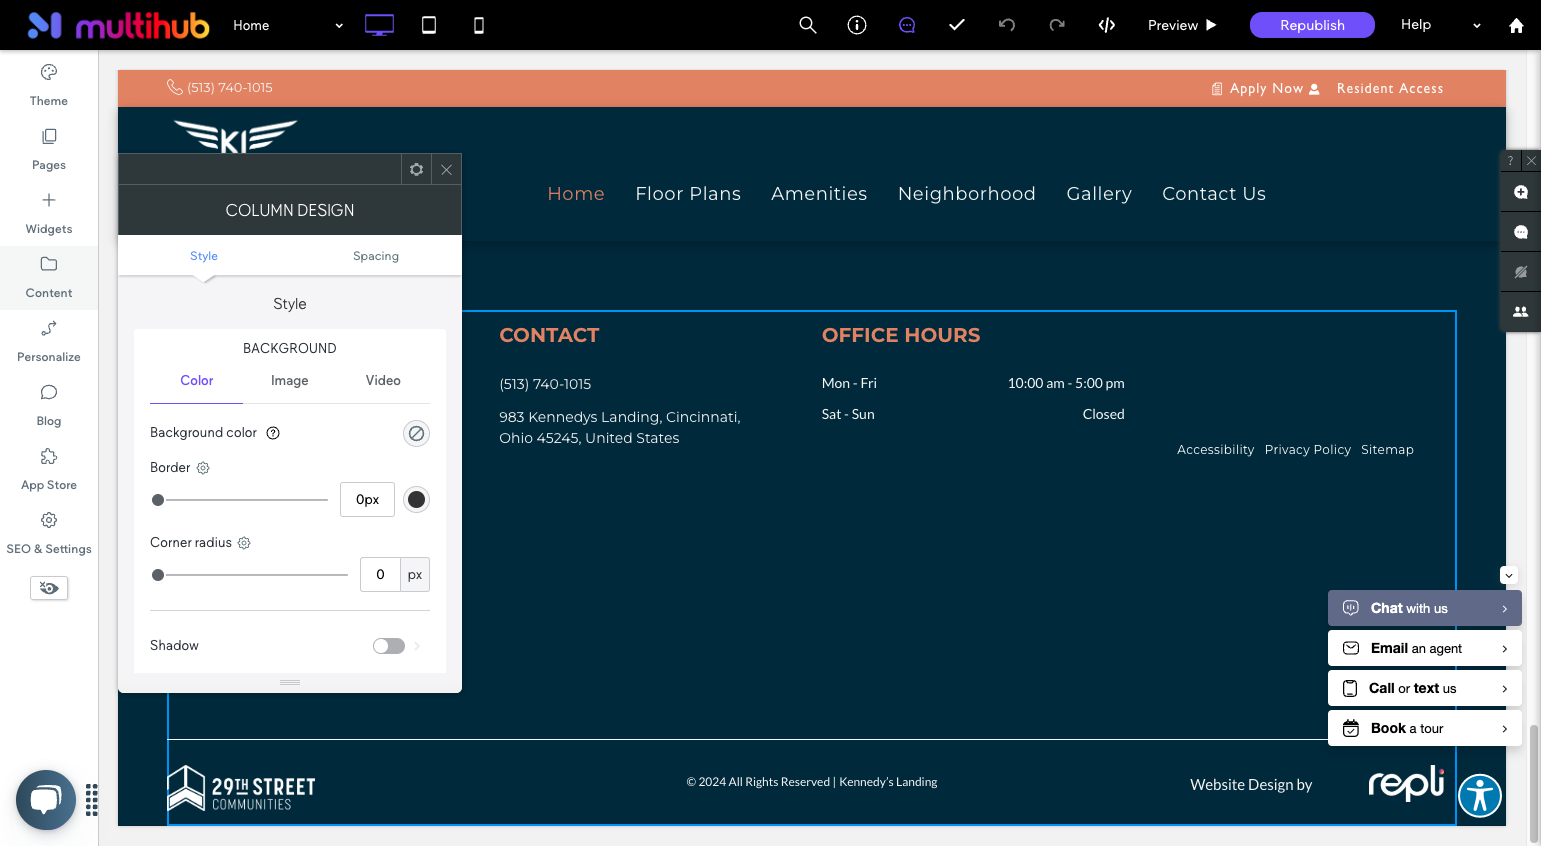
Task: Redo the last change
Action: (x=1057, y=25)
